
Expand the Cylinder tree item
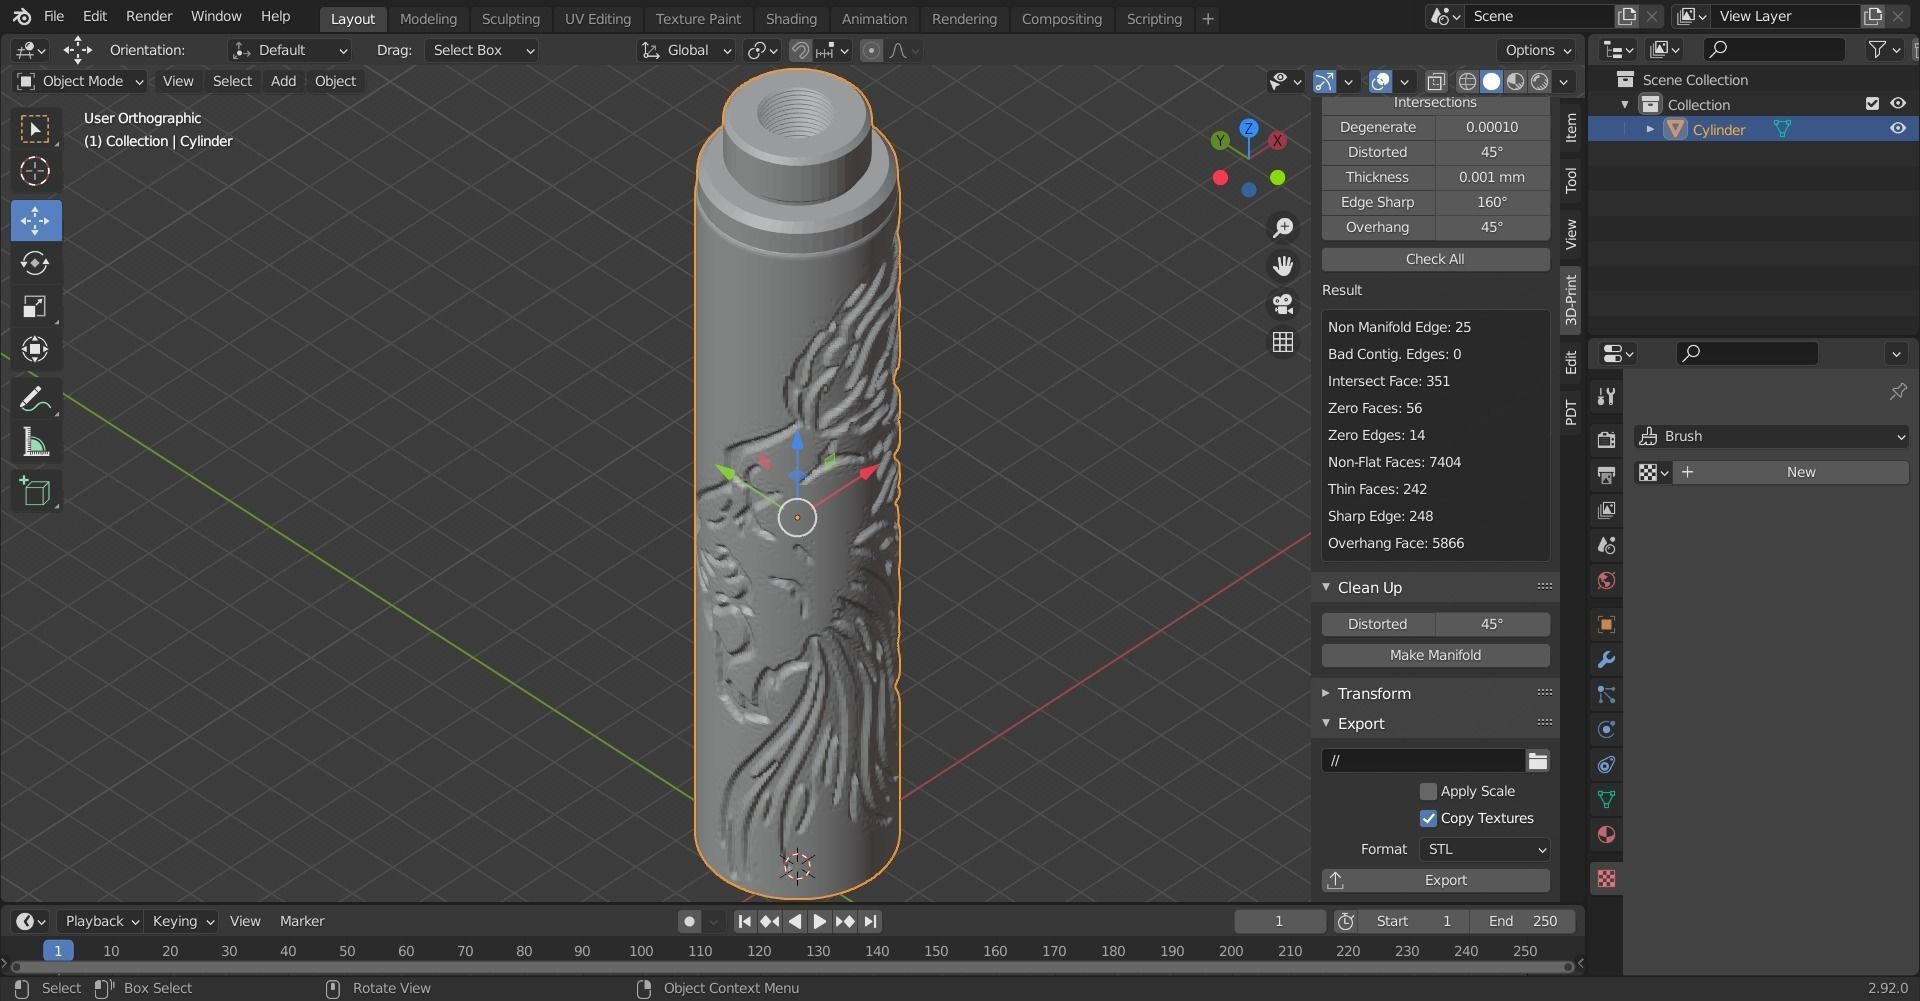point(1649,129)
